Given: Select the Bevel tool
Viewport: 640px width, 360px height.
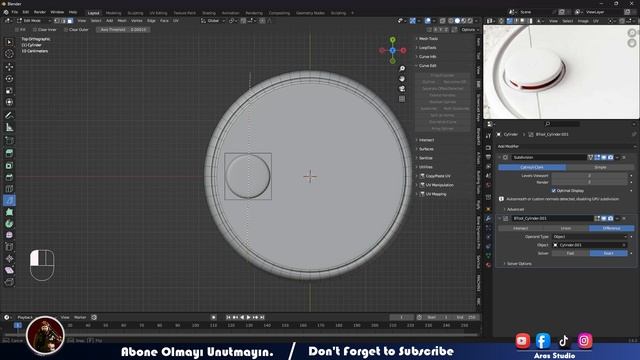Looking at the screenshot, I should [x=9, y=177].
